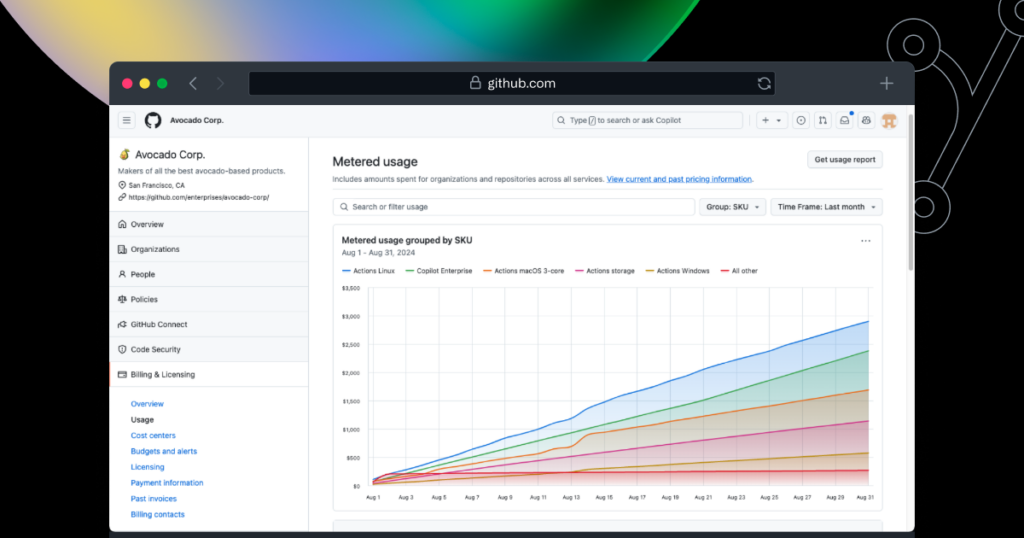Screen dimensions: 1024x538
Task: Click the San Francisco, CA location text
Action: pos(157,185)
